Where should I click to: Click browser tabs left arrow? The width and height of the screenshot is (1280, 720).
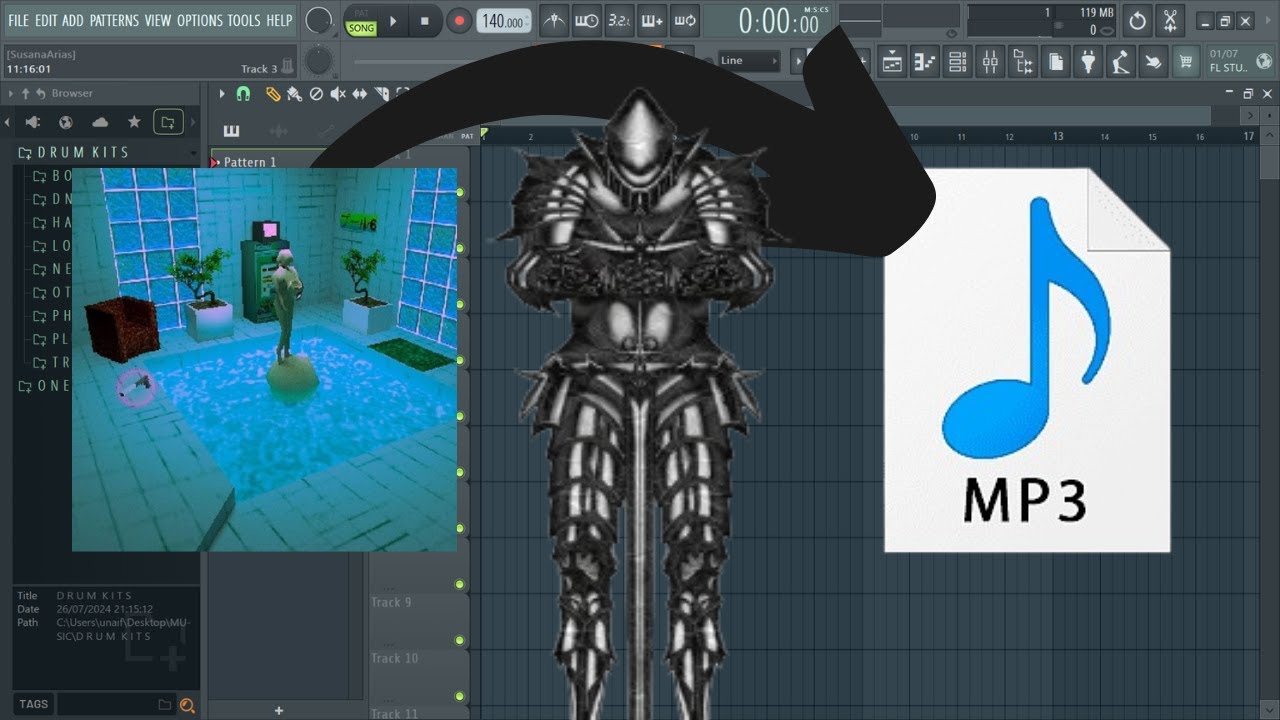[x=8, y=122]
